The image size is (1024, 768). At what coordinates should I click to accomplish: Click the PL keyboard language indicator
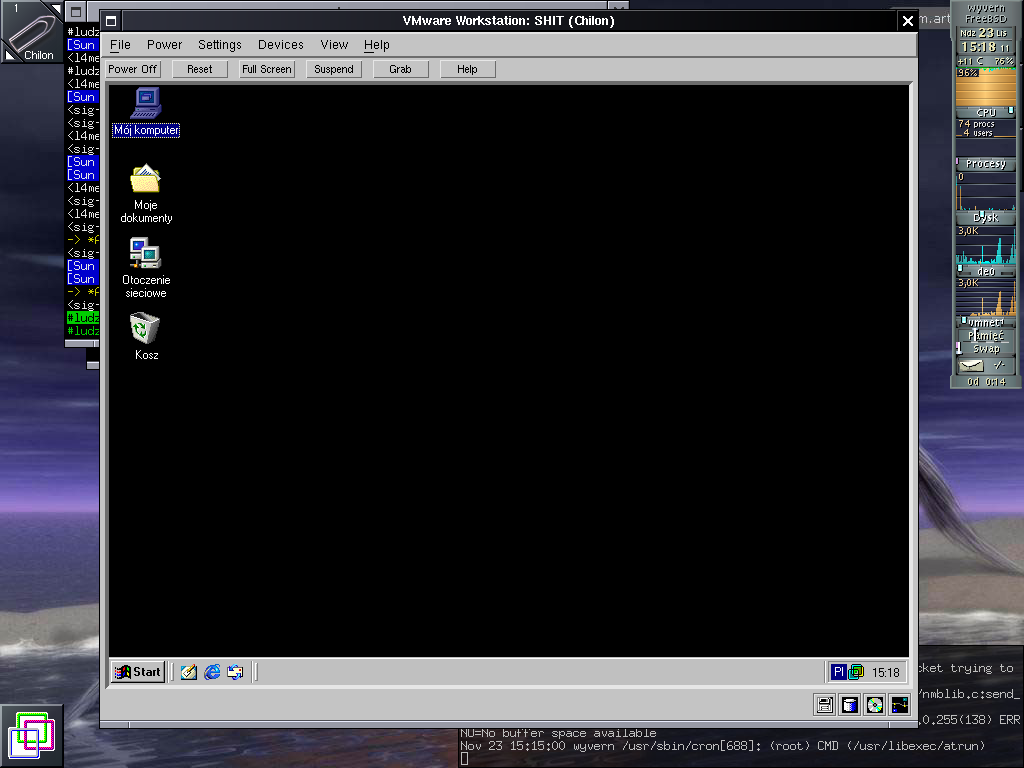(x=839, y=672)
